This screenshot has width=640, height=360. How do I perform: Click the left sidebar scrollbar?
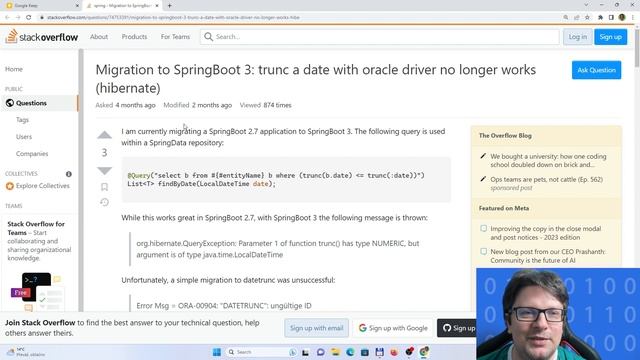coord(81,180)
